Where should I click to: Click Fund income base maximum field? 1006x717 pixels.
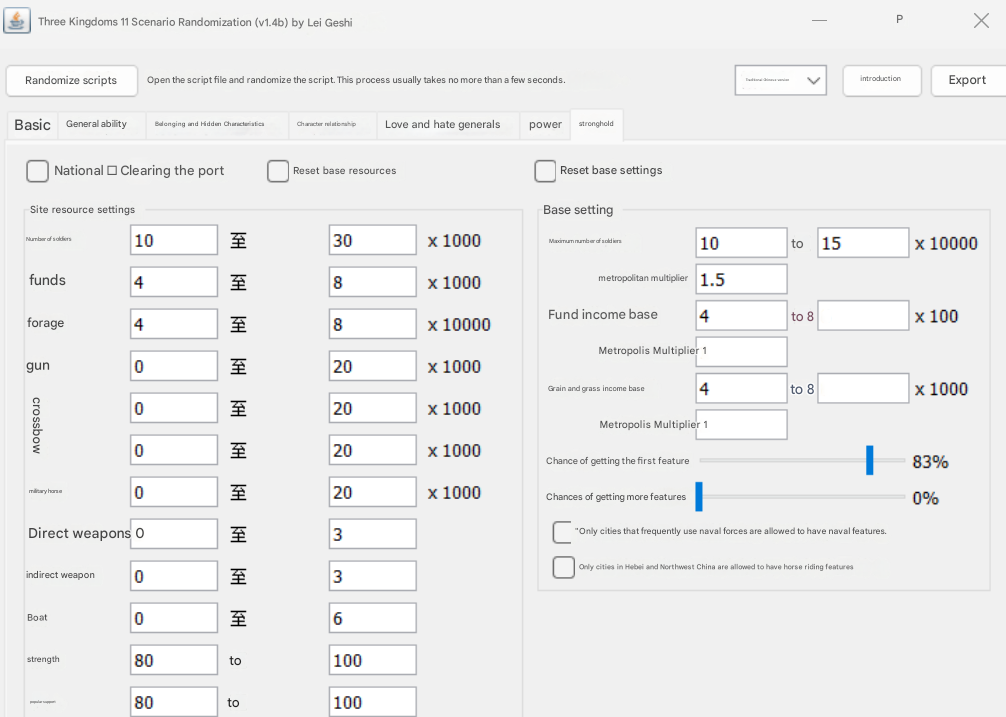click(x=863, y=316)
